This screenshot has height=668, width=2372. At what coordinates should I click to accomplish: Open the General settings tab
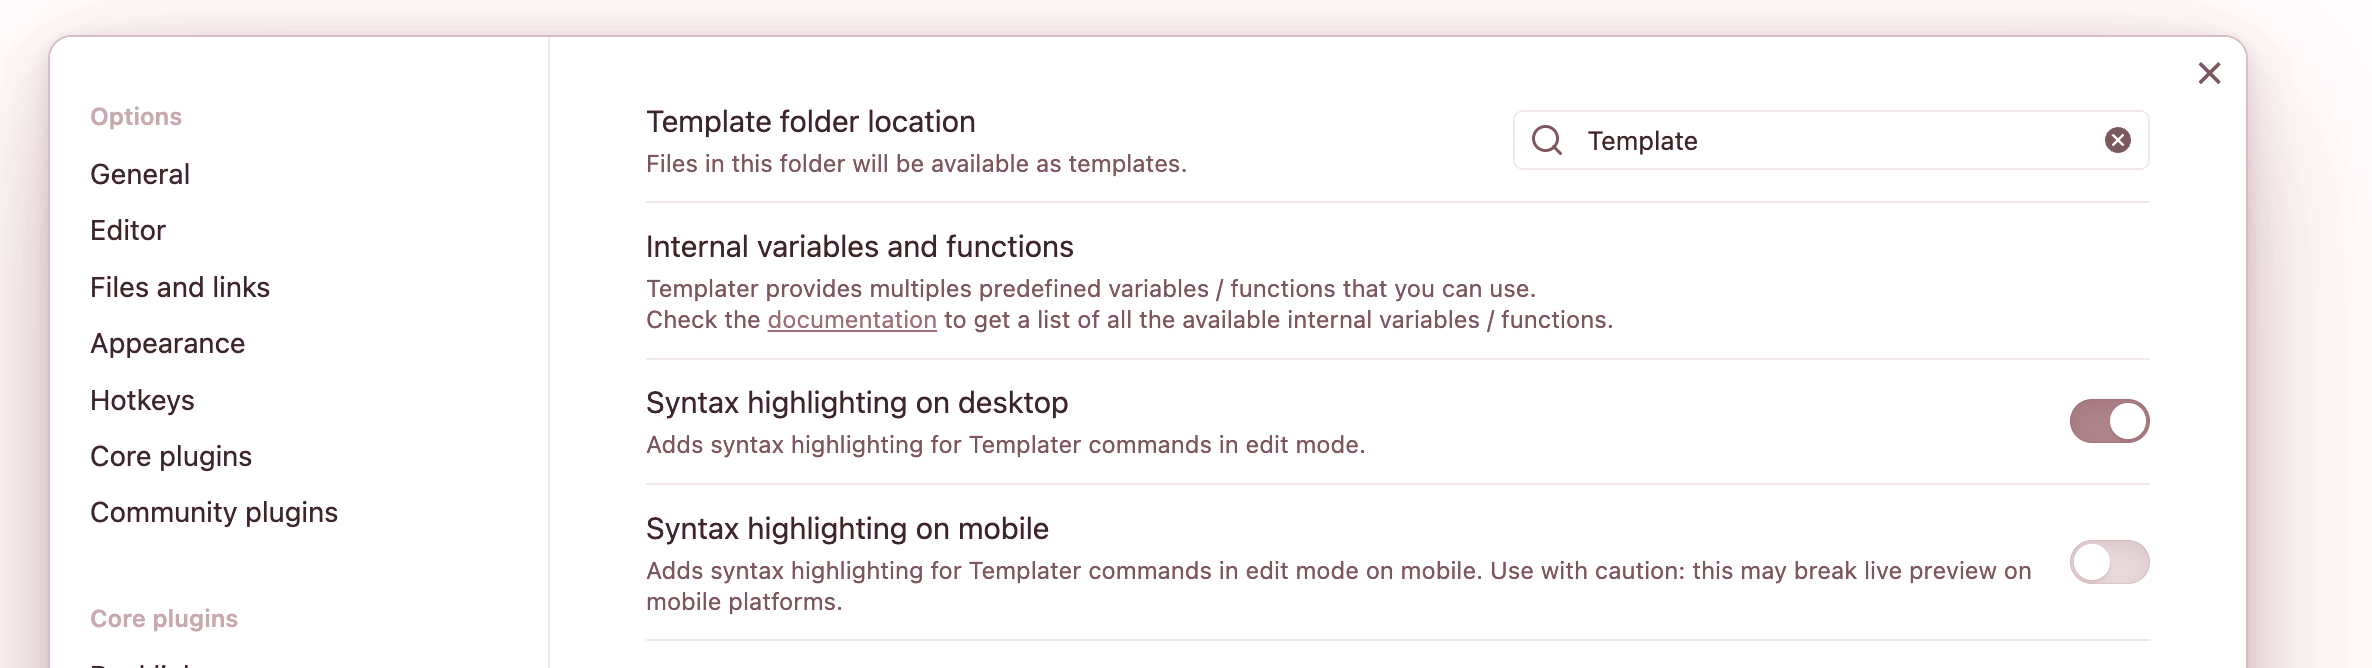(140, 175)
